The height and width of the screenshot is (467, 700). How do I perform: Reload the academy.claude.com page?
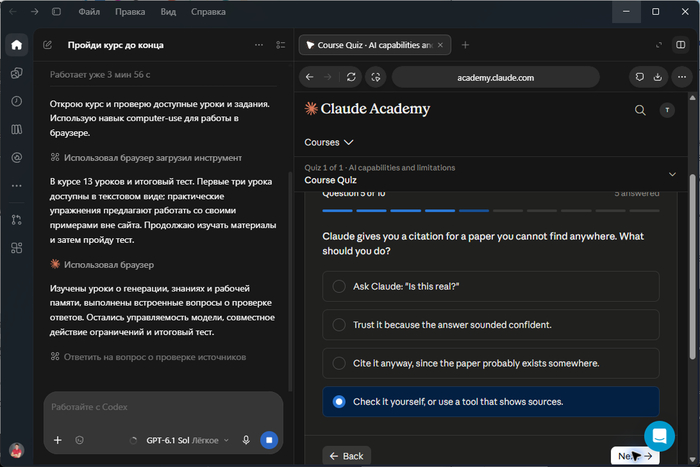tap(351, 77)
